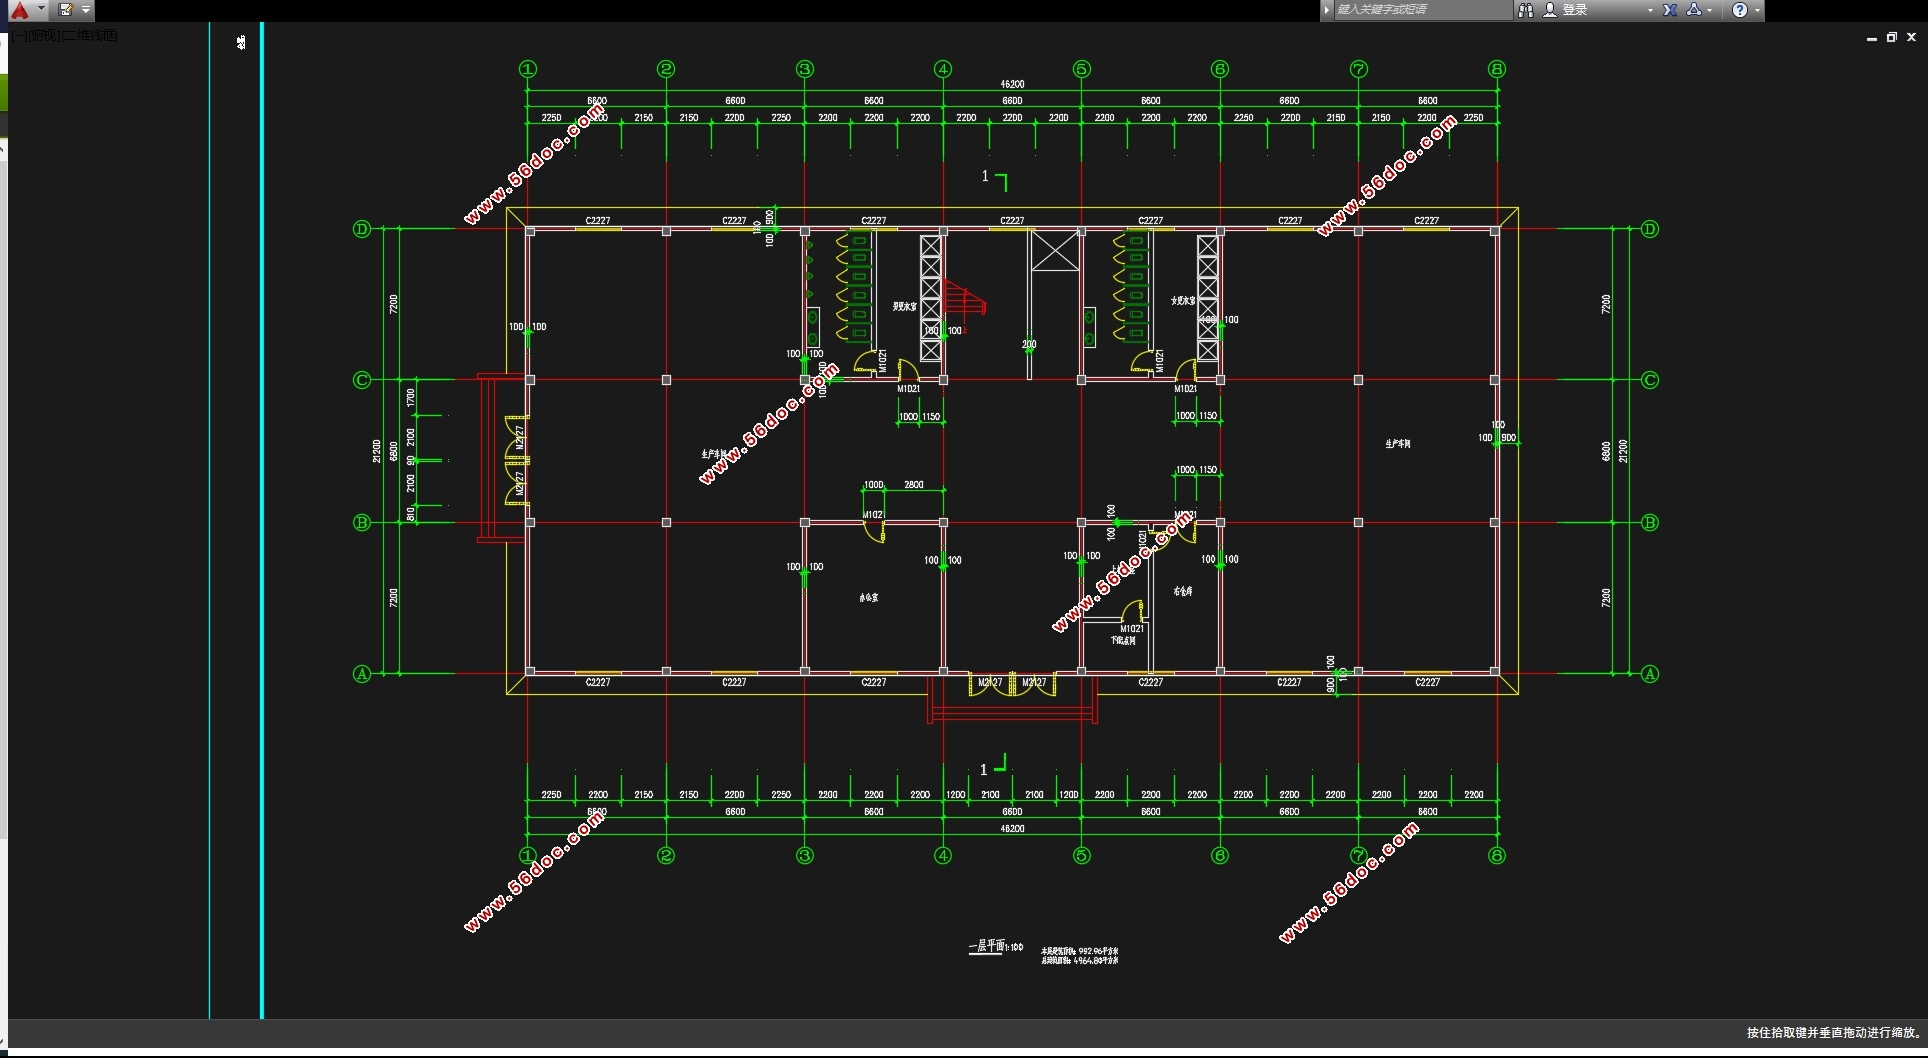Click the binoculars search icon
The width and height of the screenshot is (1928, 1058).
coord(1526,10)
